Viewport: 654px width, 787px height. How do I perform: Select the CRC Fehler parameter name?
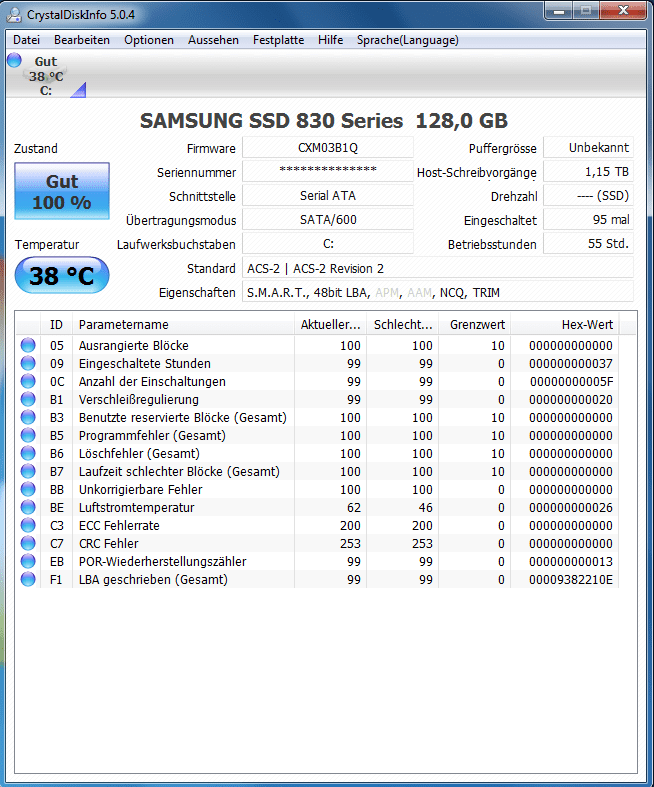coord(108,544)
